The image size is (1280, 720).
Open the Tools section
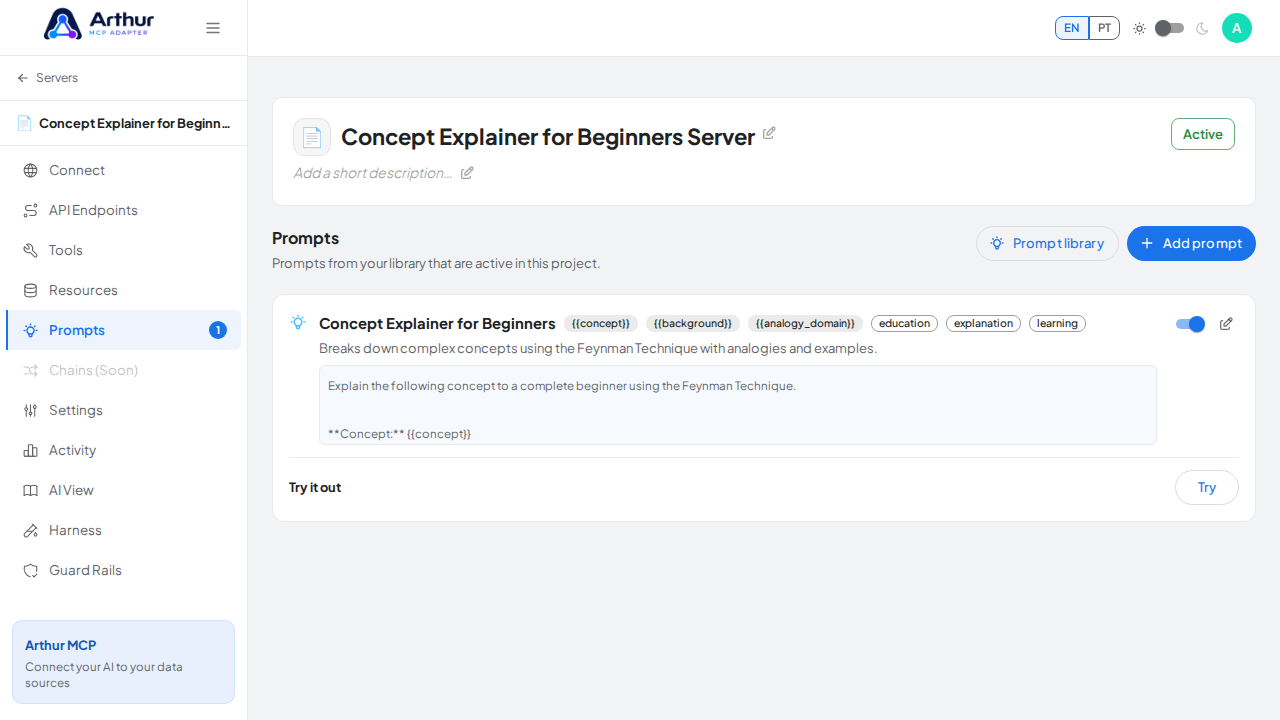tap(123, 250)
